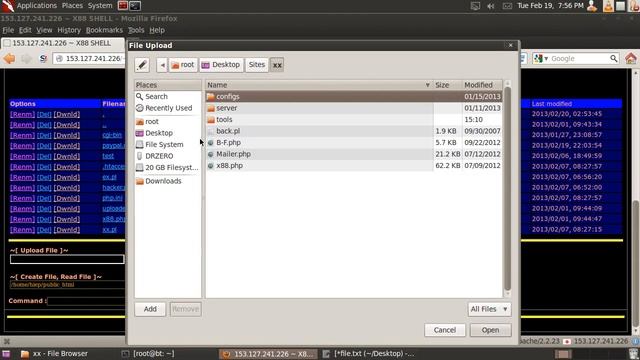Select the X88 SHELL browser tab

click(63, 43)
